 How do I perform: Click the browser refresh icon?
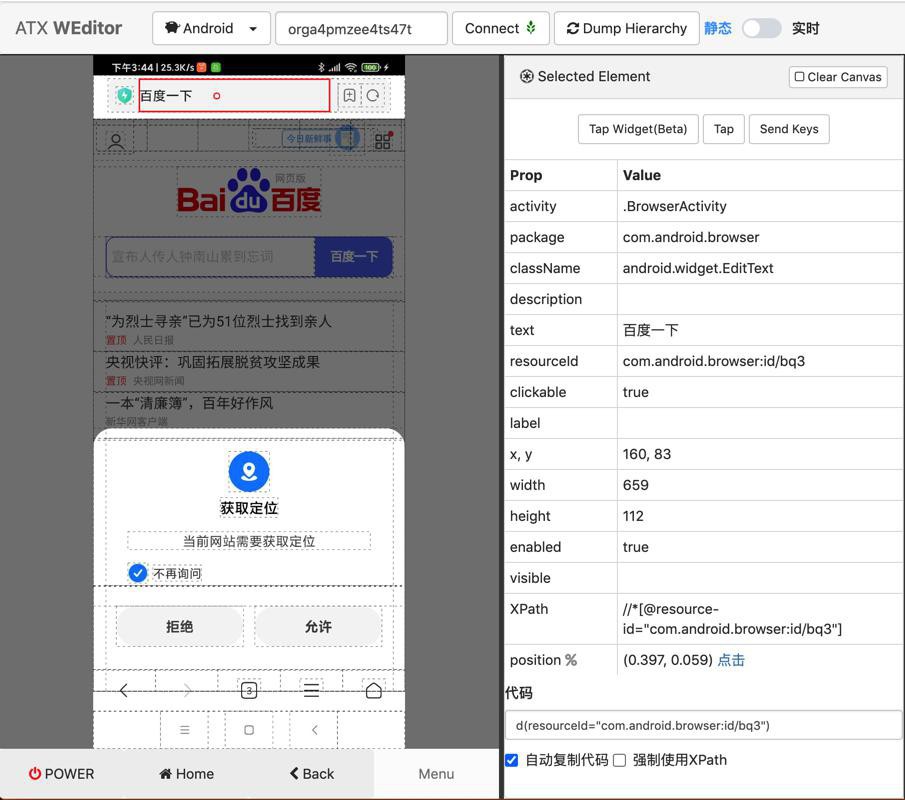[x=373, y=95]
